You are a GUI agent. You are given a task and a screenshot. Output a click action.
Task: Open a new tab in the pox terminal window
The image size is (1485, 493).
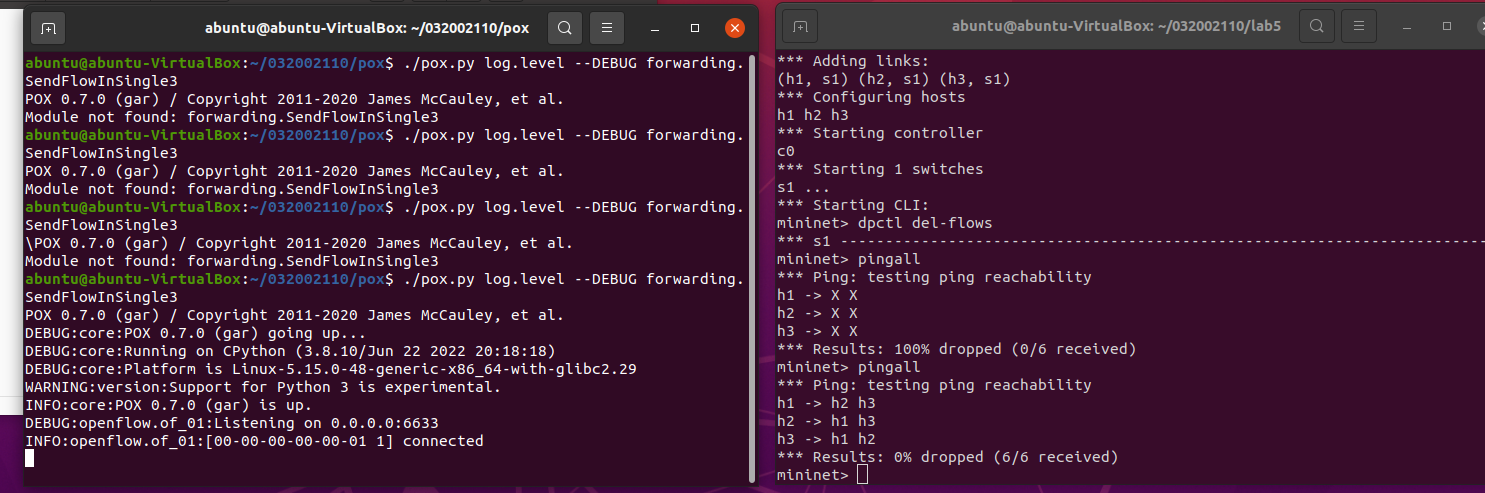click(48, 28)
